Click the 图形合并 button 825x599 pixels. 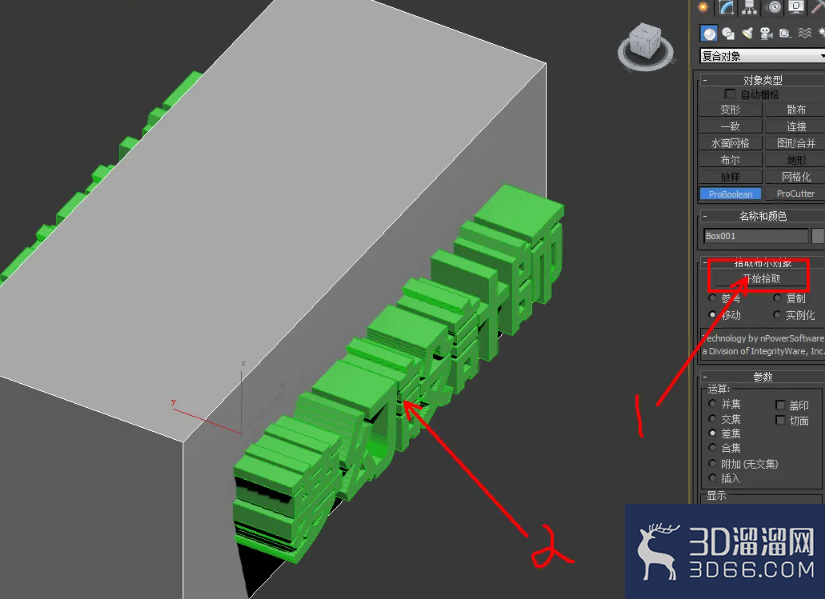795,143
